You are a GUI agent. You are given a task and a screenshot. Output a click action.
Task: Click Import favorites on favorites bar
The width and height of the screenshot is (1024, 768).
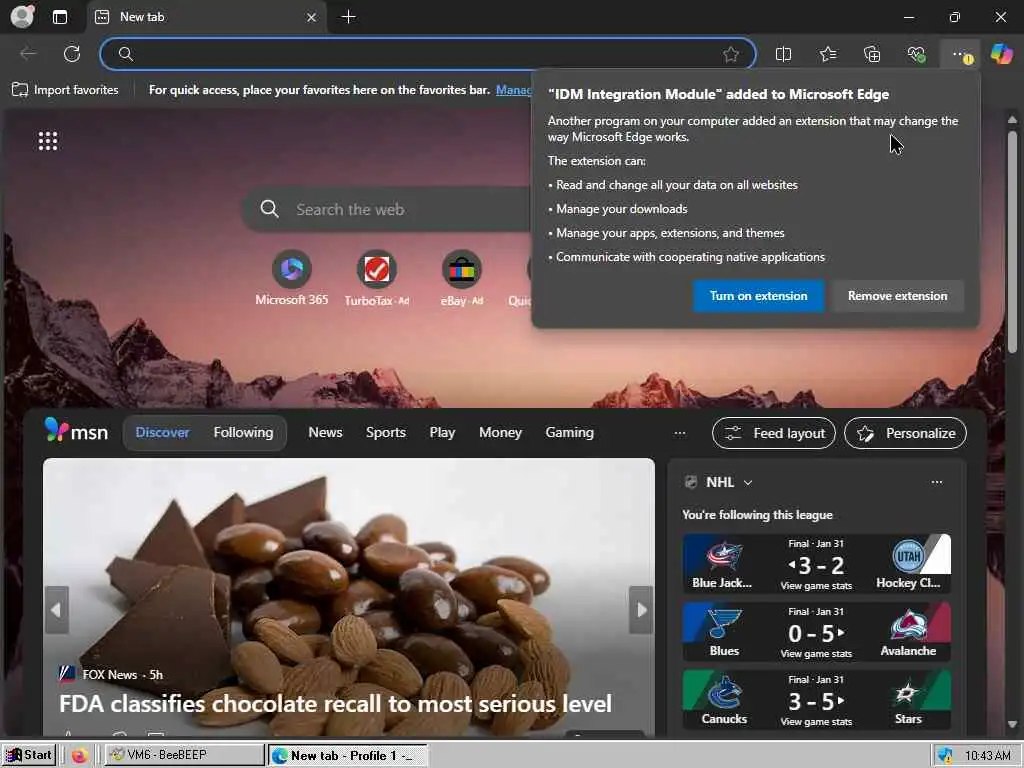tap(65, 90)
